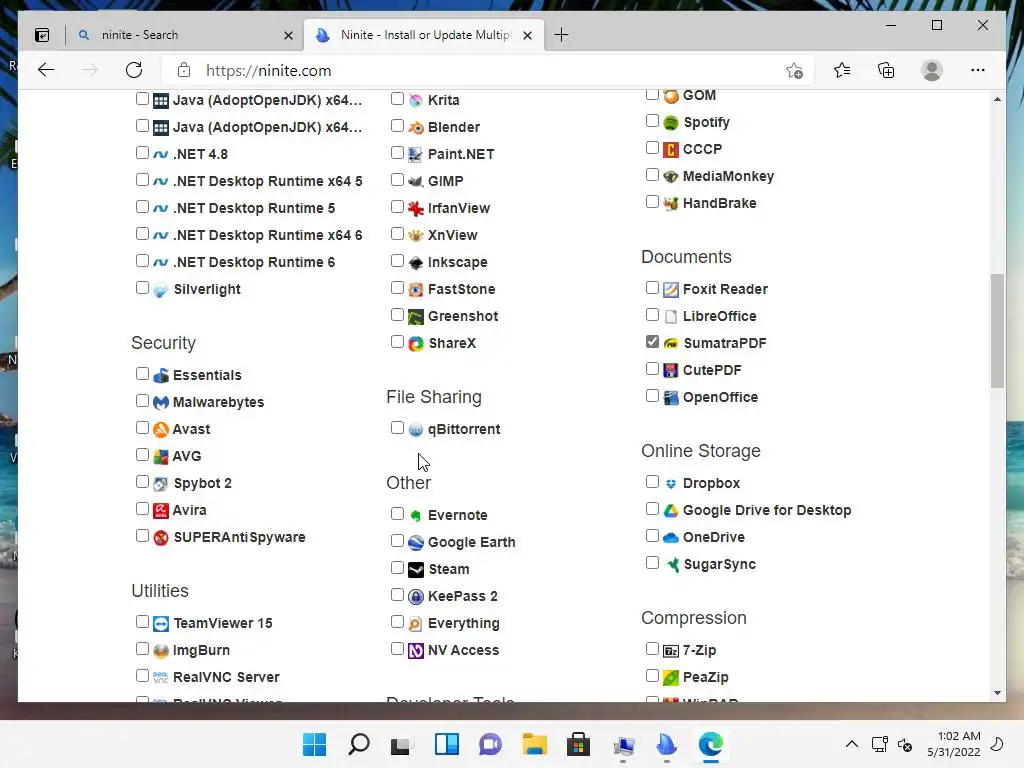The width and height of the screenshot is (1024, 768).
Task: Open the Windows Start menu
Action: tap(314, 744)
